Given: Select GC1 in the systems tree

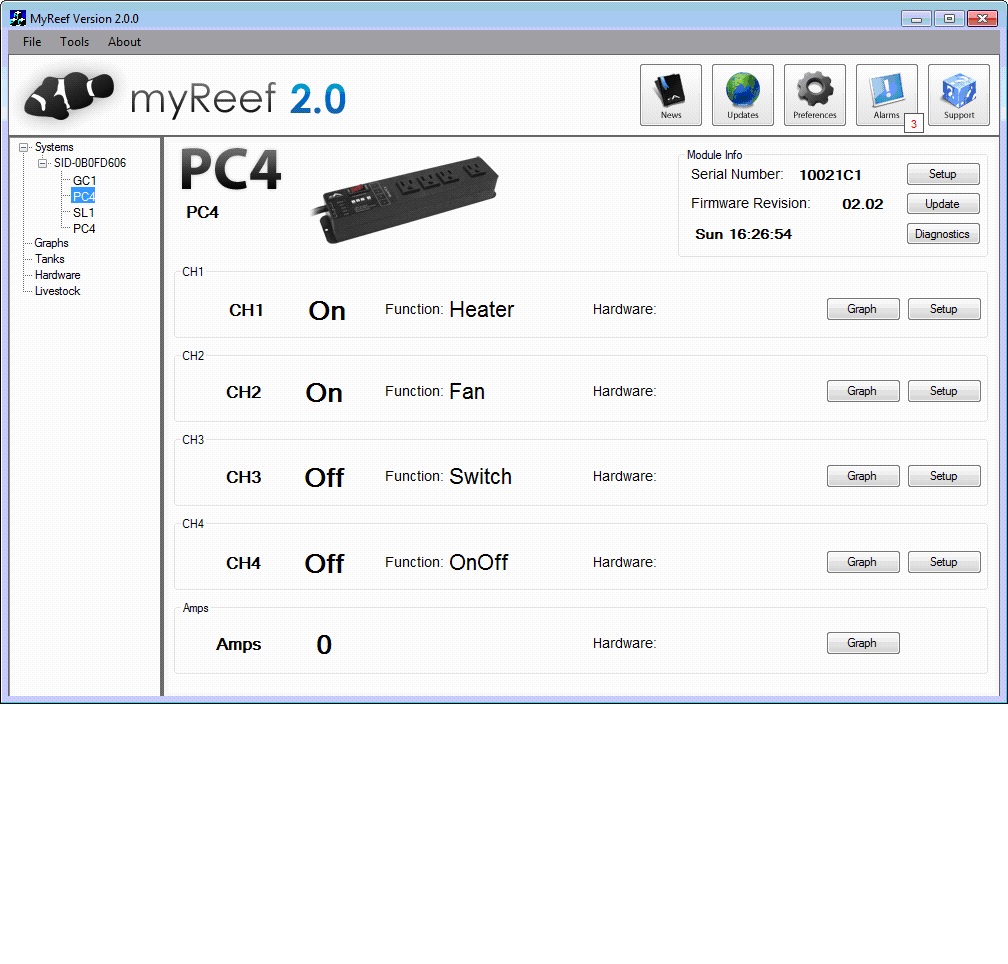Looking at the screenshot, I should [84, 180].
